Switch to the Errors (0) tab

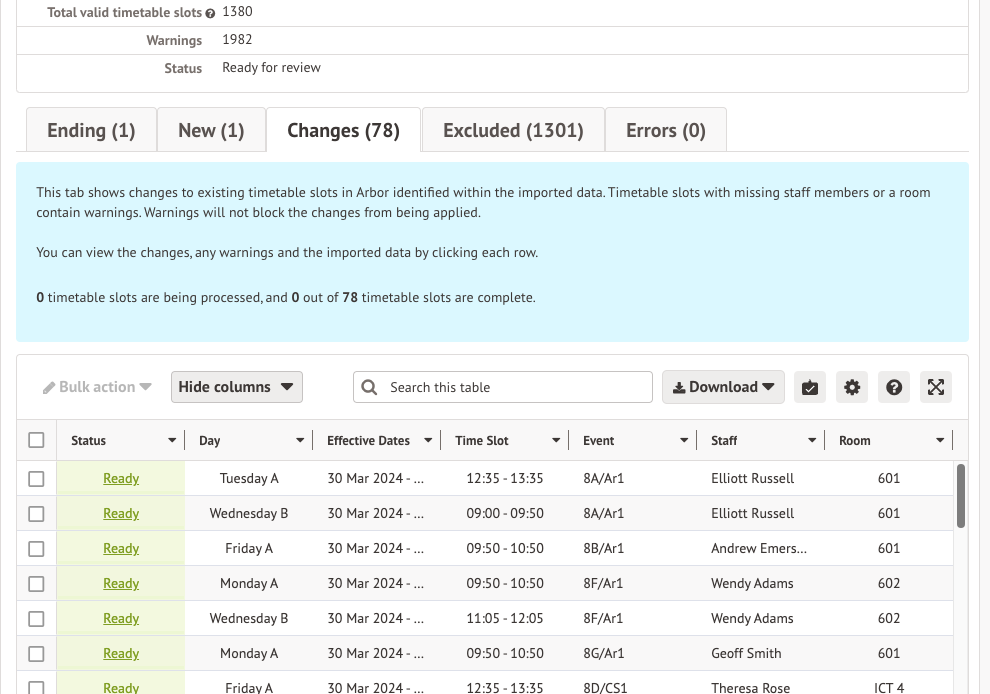tap(665, 130)
